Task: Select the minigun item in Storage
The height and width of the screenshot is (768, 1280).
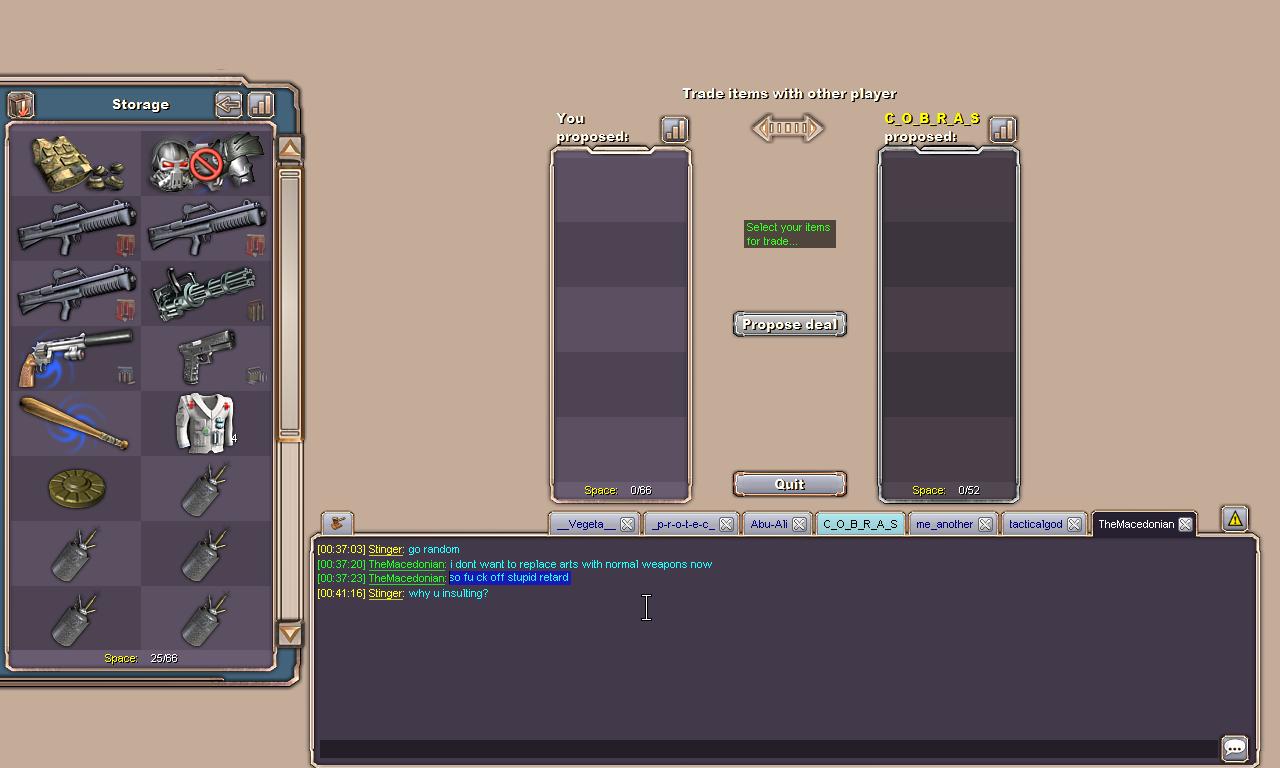Action: pos(206,294)
